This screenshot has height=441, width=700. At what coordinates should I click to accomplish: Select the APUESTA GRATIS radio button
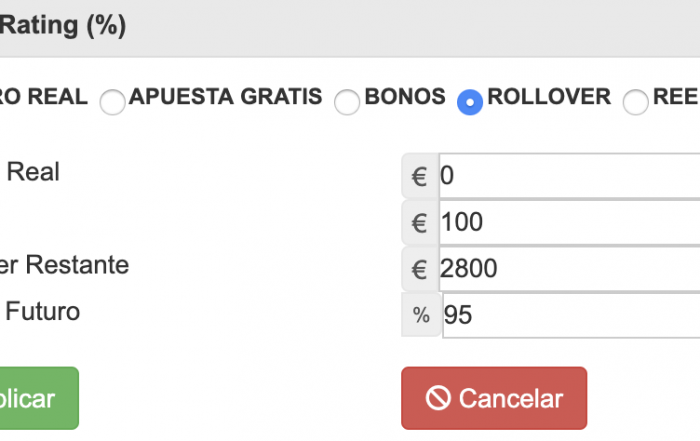(112, 102)
